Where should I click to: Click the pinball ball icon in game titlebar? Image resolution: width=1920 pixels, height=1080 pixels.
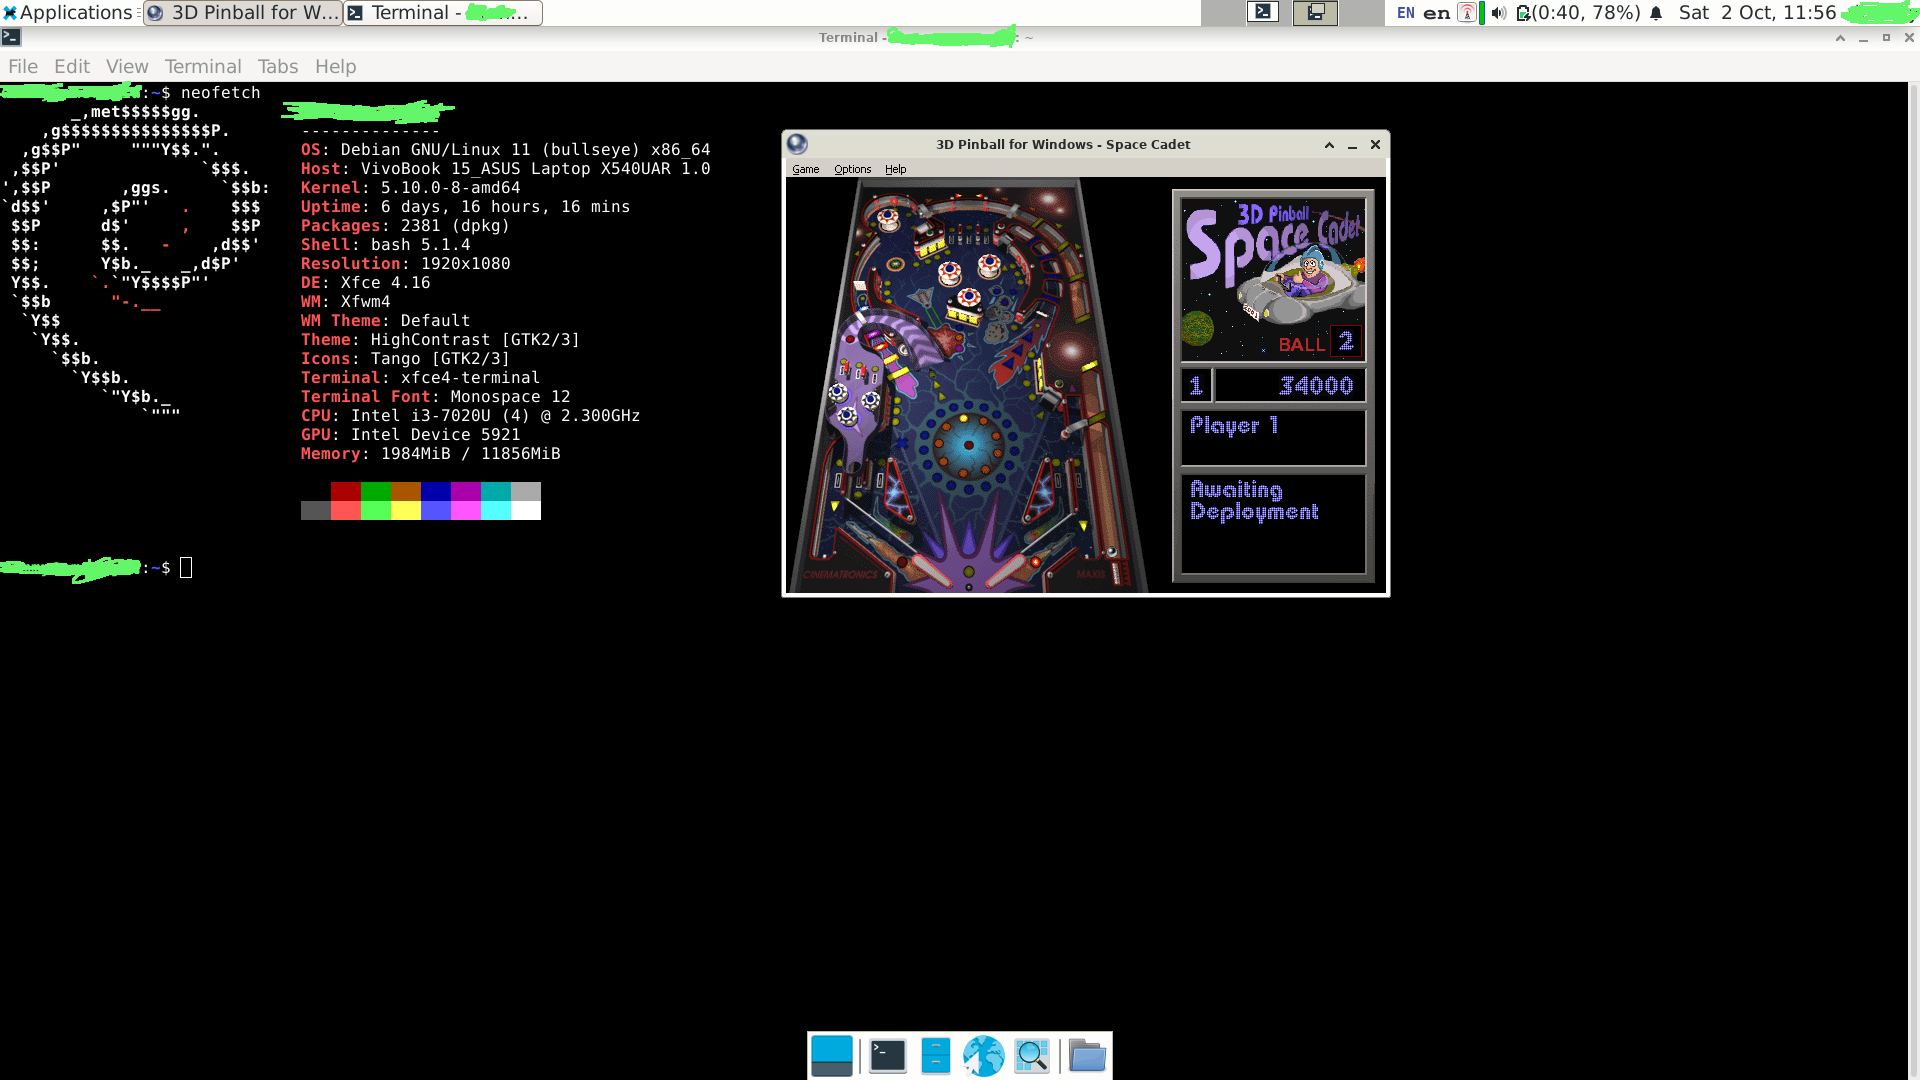click(797, 144)
